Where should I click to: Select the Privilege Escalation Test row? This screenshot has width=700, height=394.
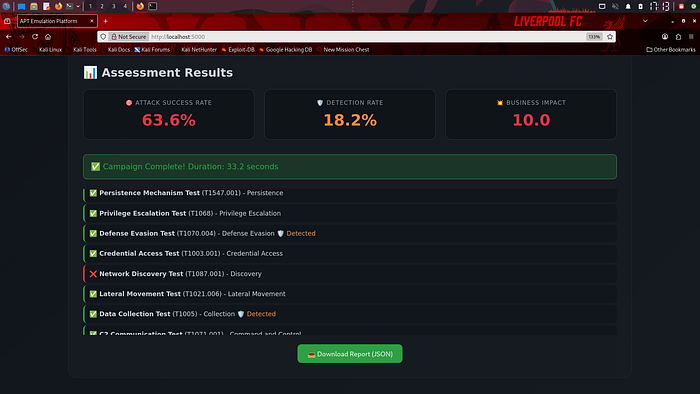[350, 213]
